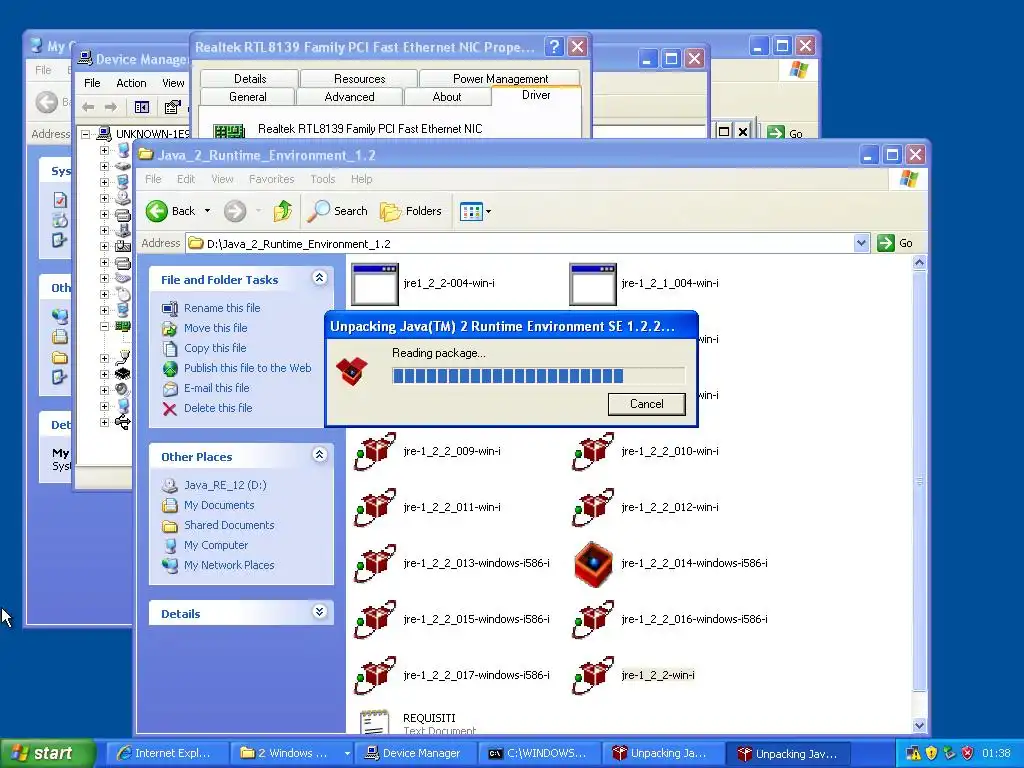Open Shared Documents in Other Places
Viewport: 1024px width, 768px height.
click(x=229, y=525)
